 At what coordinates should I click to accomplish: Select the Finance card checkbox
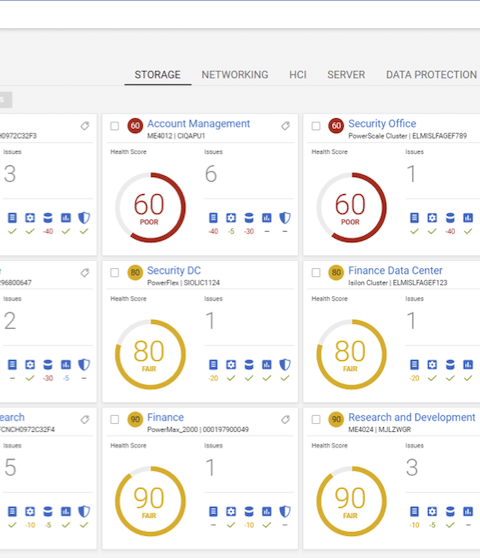tap(115, 420)
